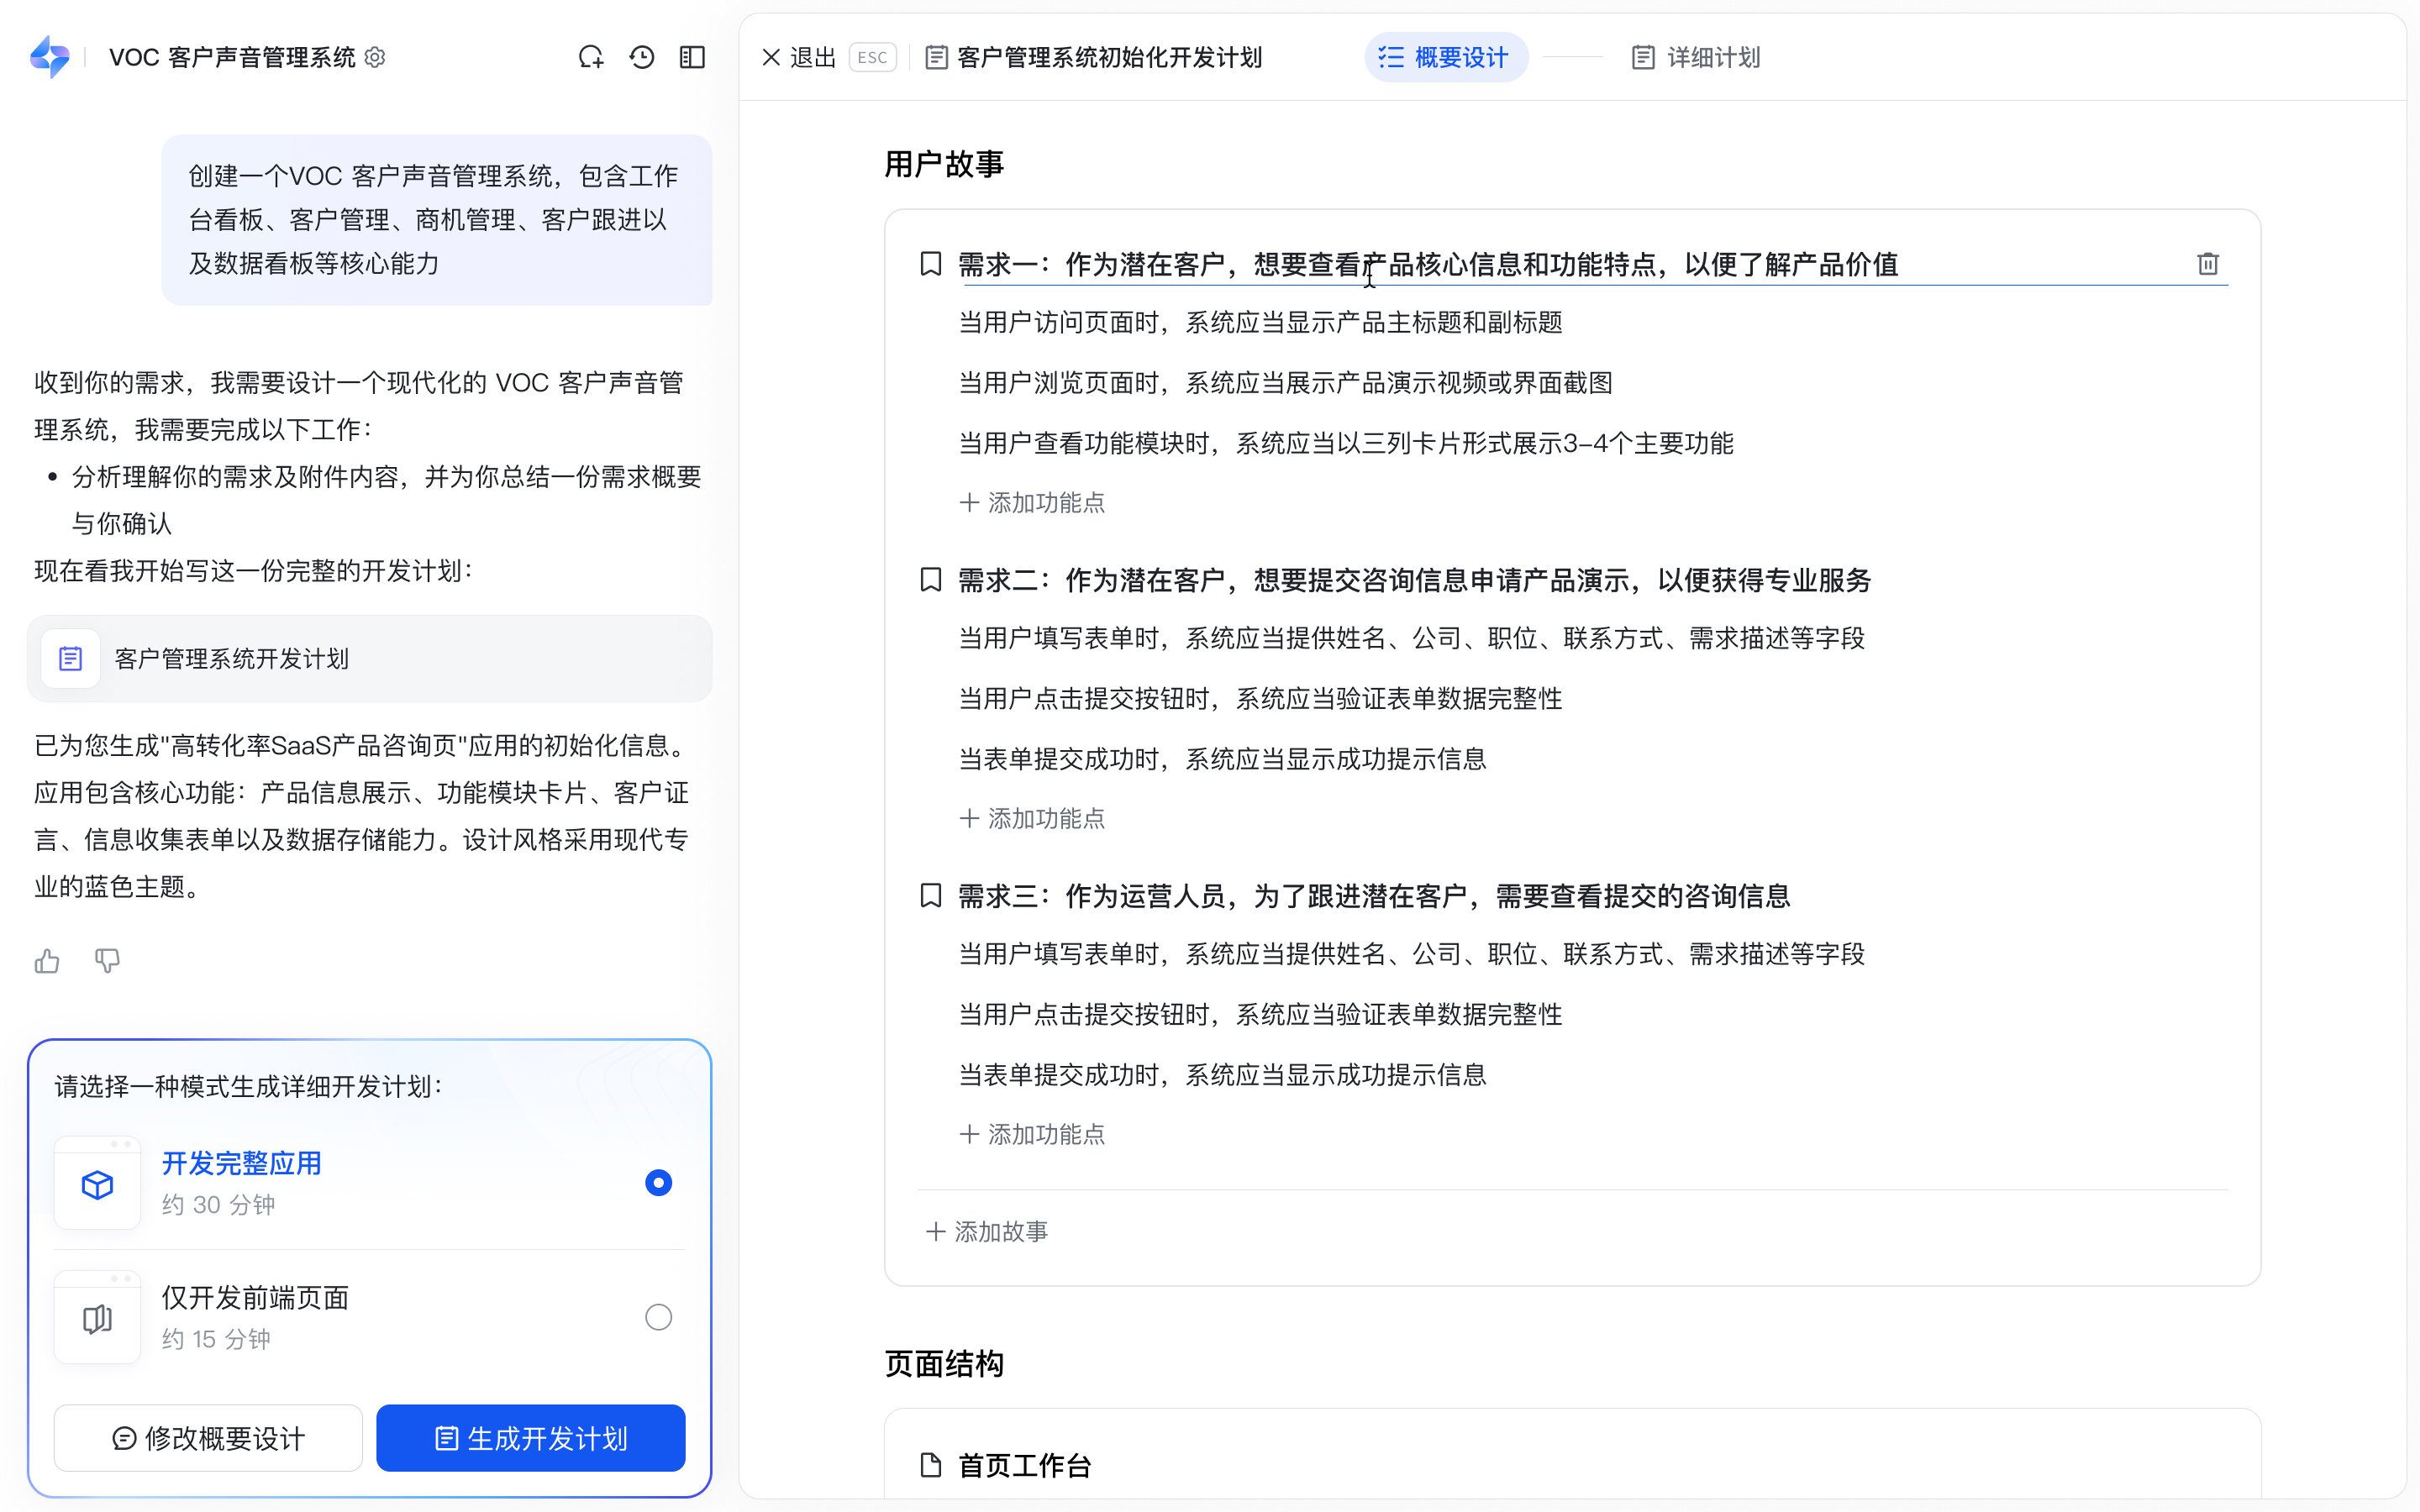Image resolution: width=2420 pixels, height=1512 pixels.
Task: Give thumbs up to the response
Action: tap(47, 961)
